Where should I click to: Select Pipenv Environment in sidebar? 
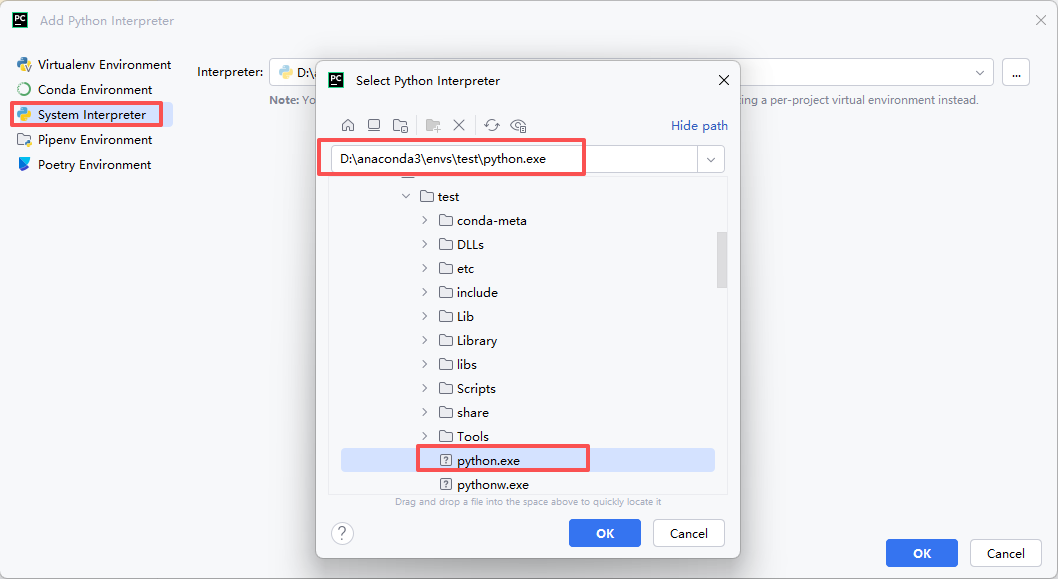tap(85, 140)
